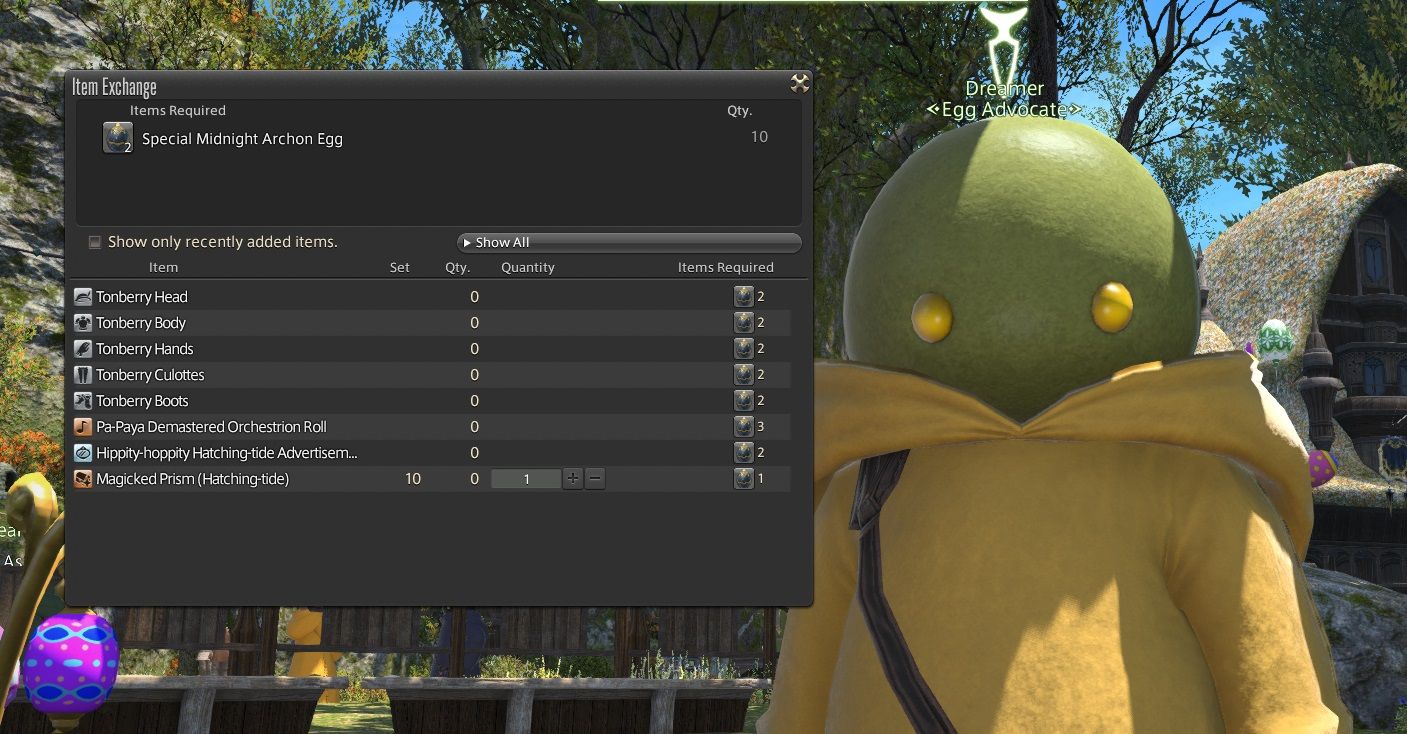Click the Quantity column header
This screenshot has height=734, width=1407.
(x=528, y=268)
